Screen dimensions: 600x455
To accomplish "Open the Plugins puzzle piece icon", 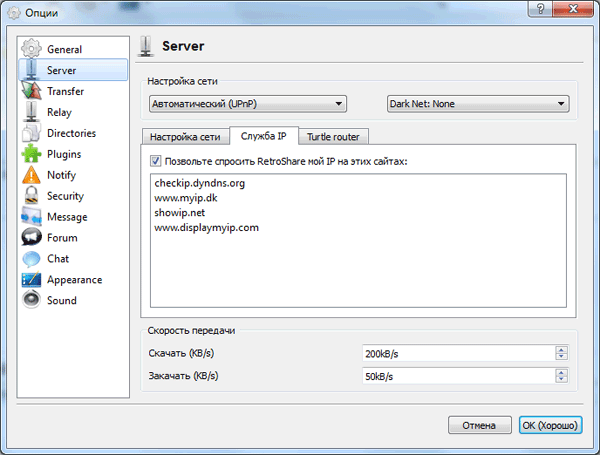I will [x=31, y=154].
